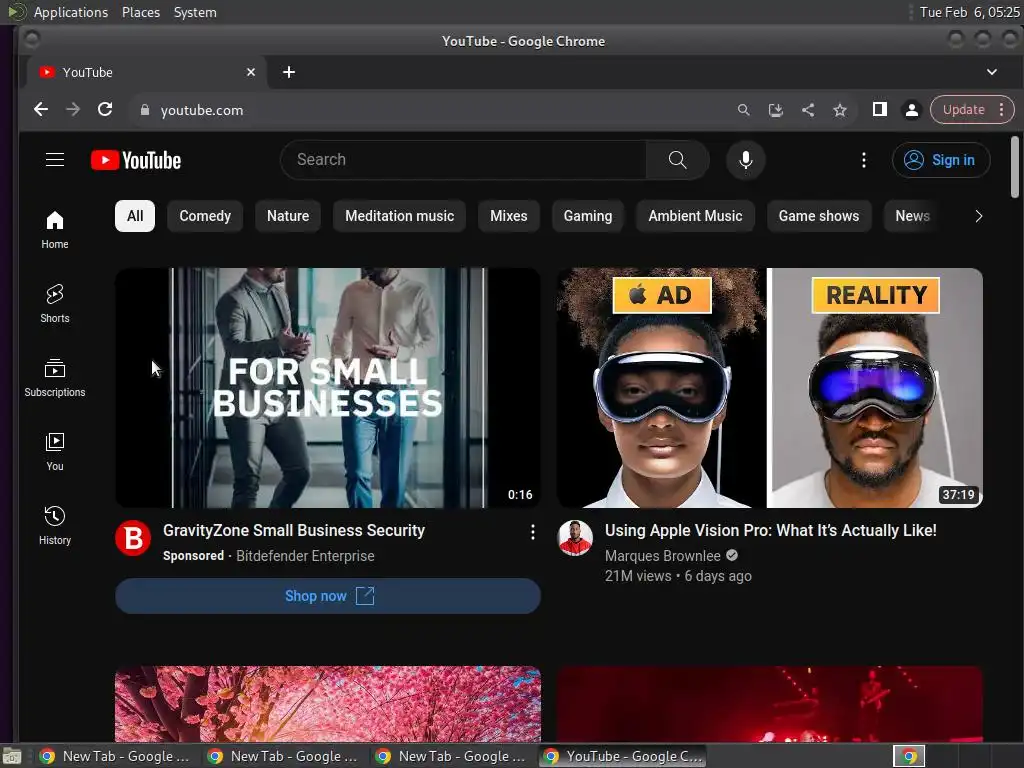Click the install app icon in address bar

[776, 110]
